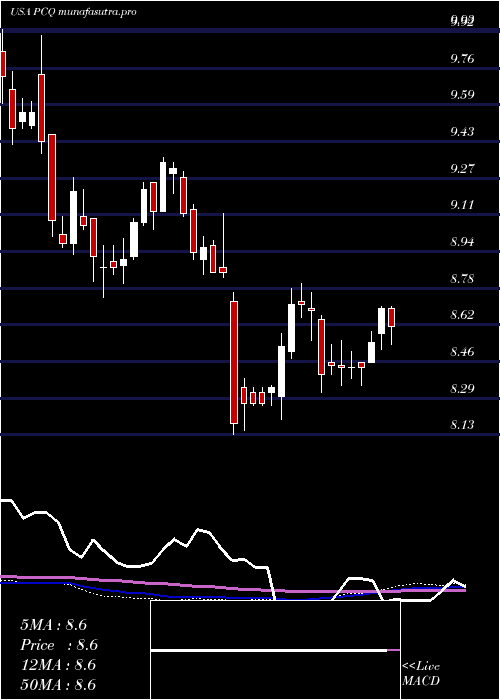Select the last red candlestick on the right
The width and height of the screenshot is (500, 700).
pyautogui.click(x=392, y=317)
